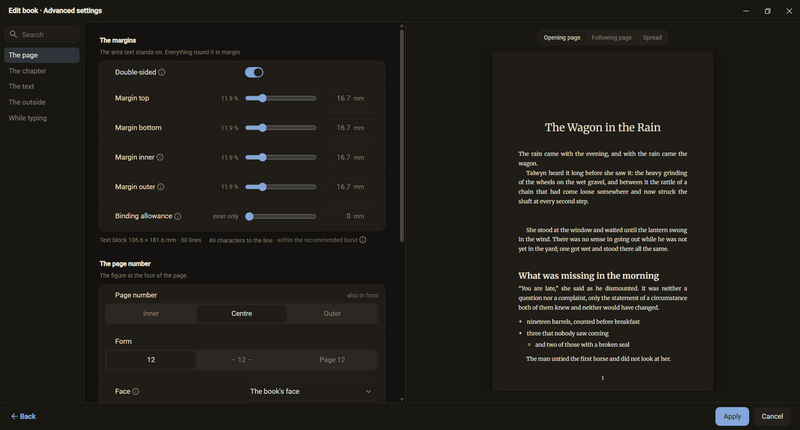Click 'The Wagon in the Rain' preview title

(603, 128)
